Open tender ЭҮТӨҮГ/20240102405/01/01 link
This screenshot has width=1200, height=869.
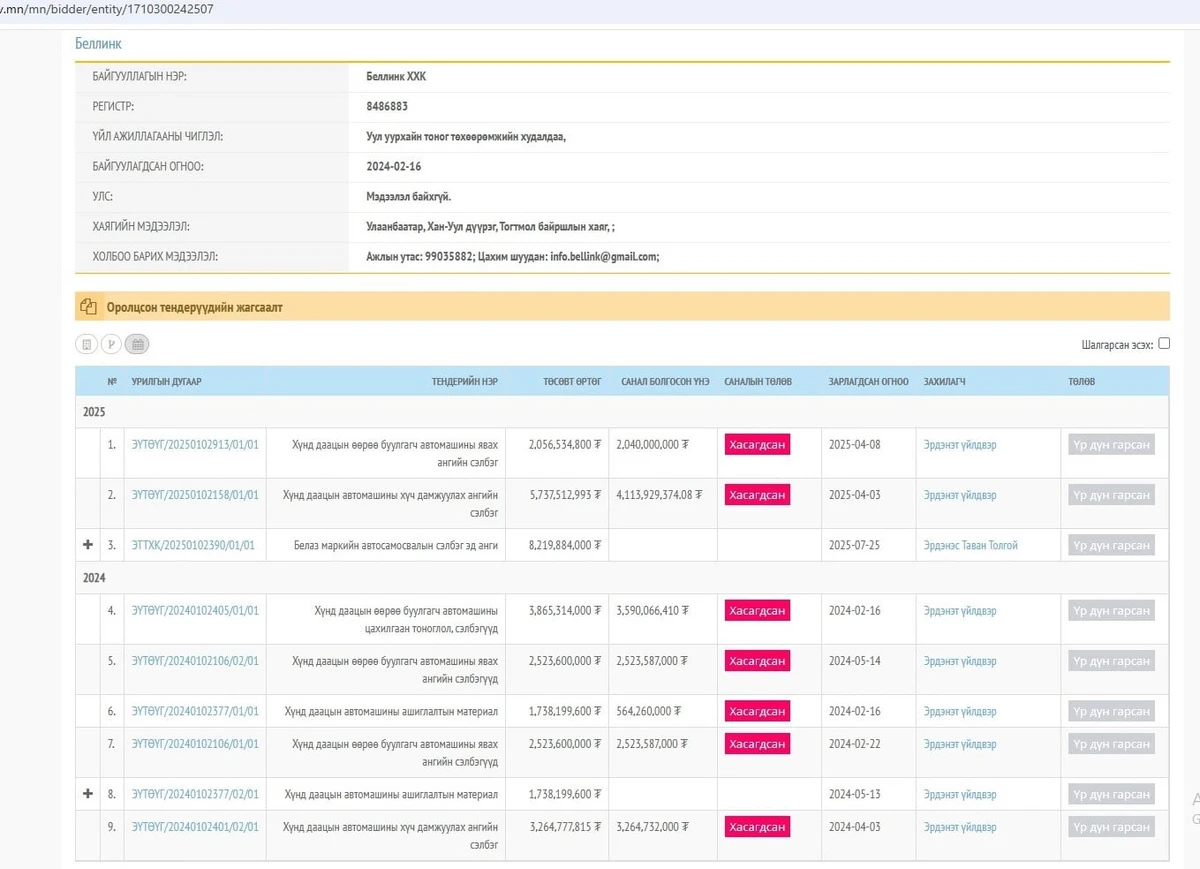coord(195,610)
